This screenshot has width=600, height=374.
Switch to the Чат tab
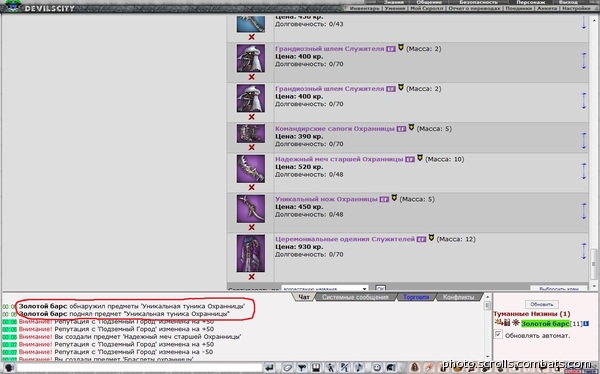pos(304,297)
